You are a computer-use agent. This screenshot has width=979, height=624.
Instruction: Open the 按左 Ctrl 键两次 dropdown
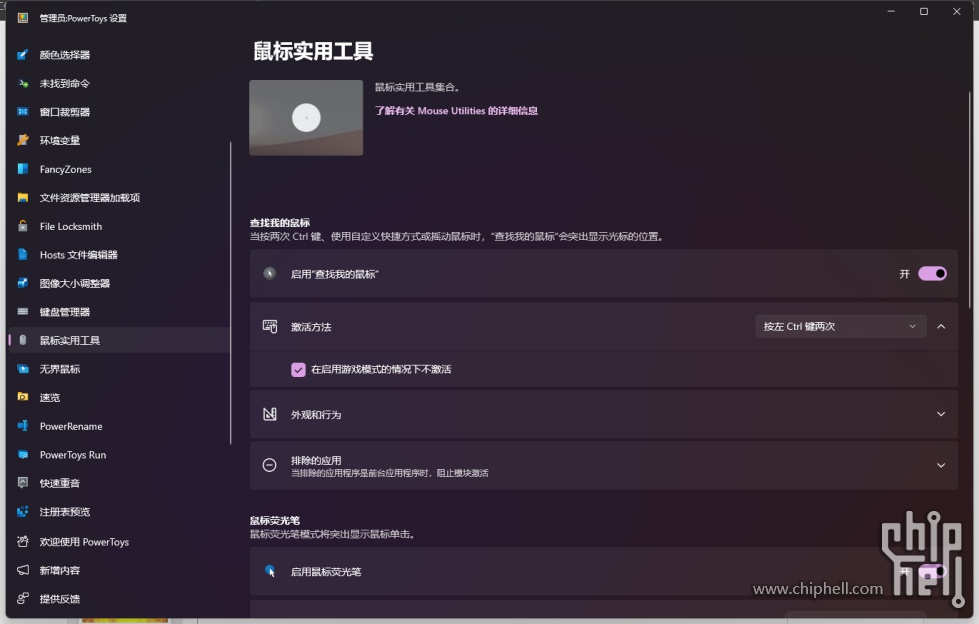pos(840,327)
